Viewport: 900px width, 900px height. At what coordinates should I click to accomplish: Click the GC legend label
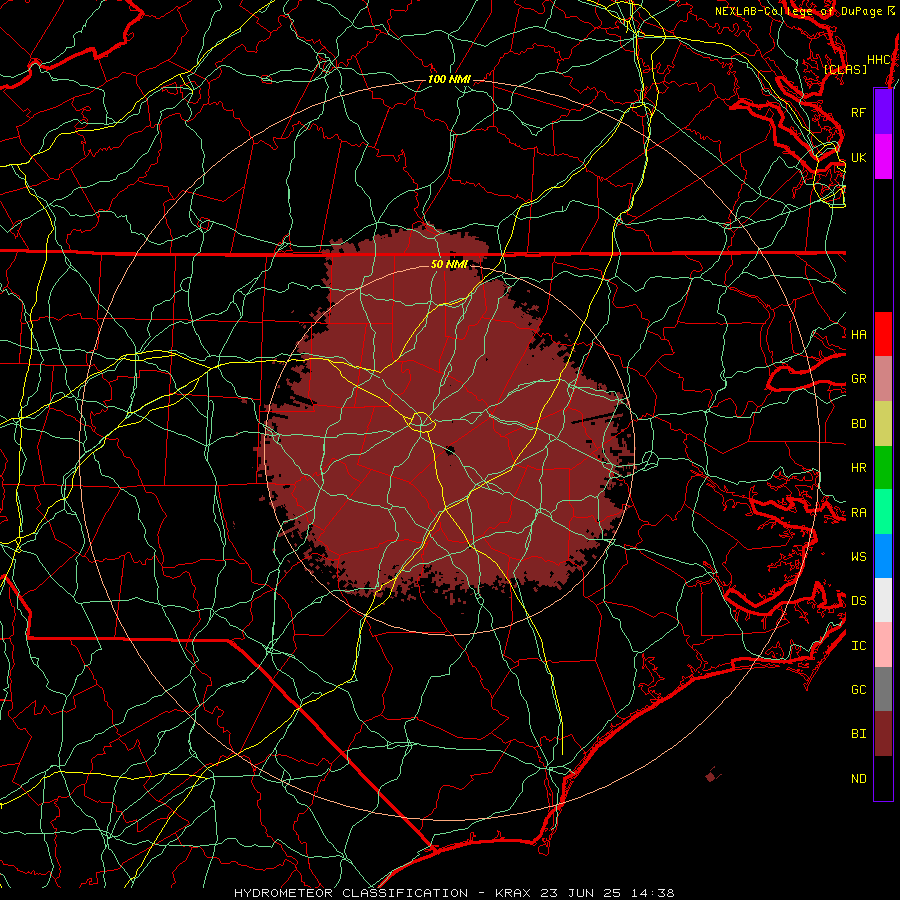pyautogui.click(x=859, y=689)
